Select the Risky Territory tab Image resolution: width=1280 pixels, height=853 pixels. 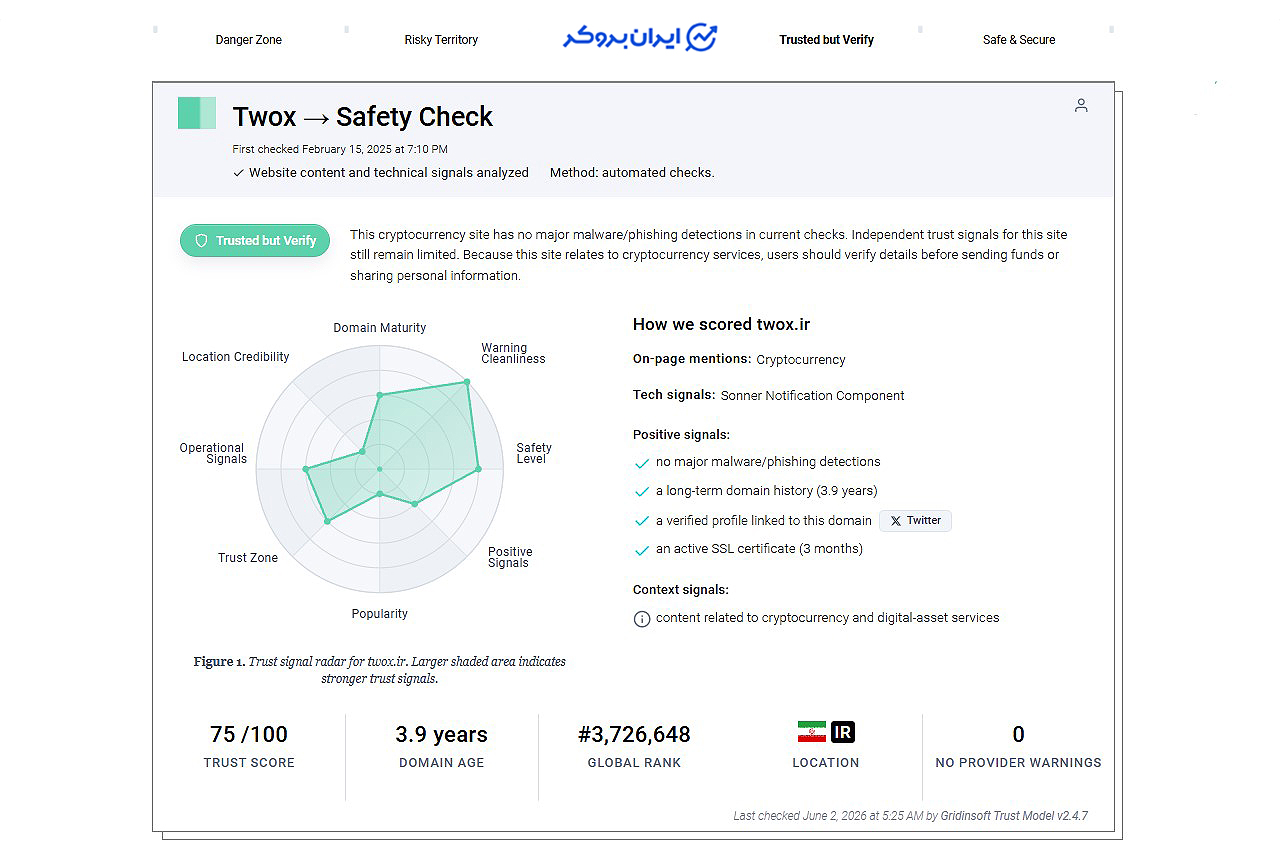pyautogui.click(x=441, y=40)
